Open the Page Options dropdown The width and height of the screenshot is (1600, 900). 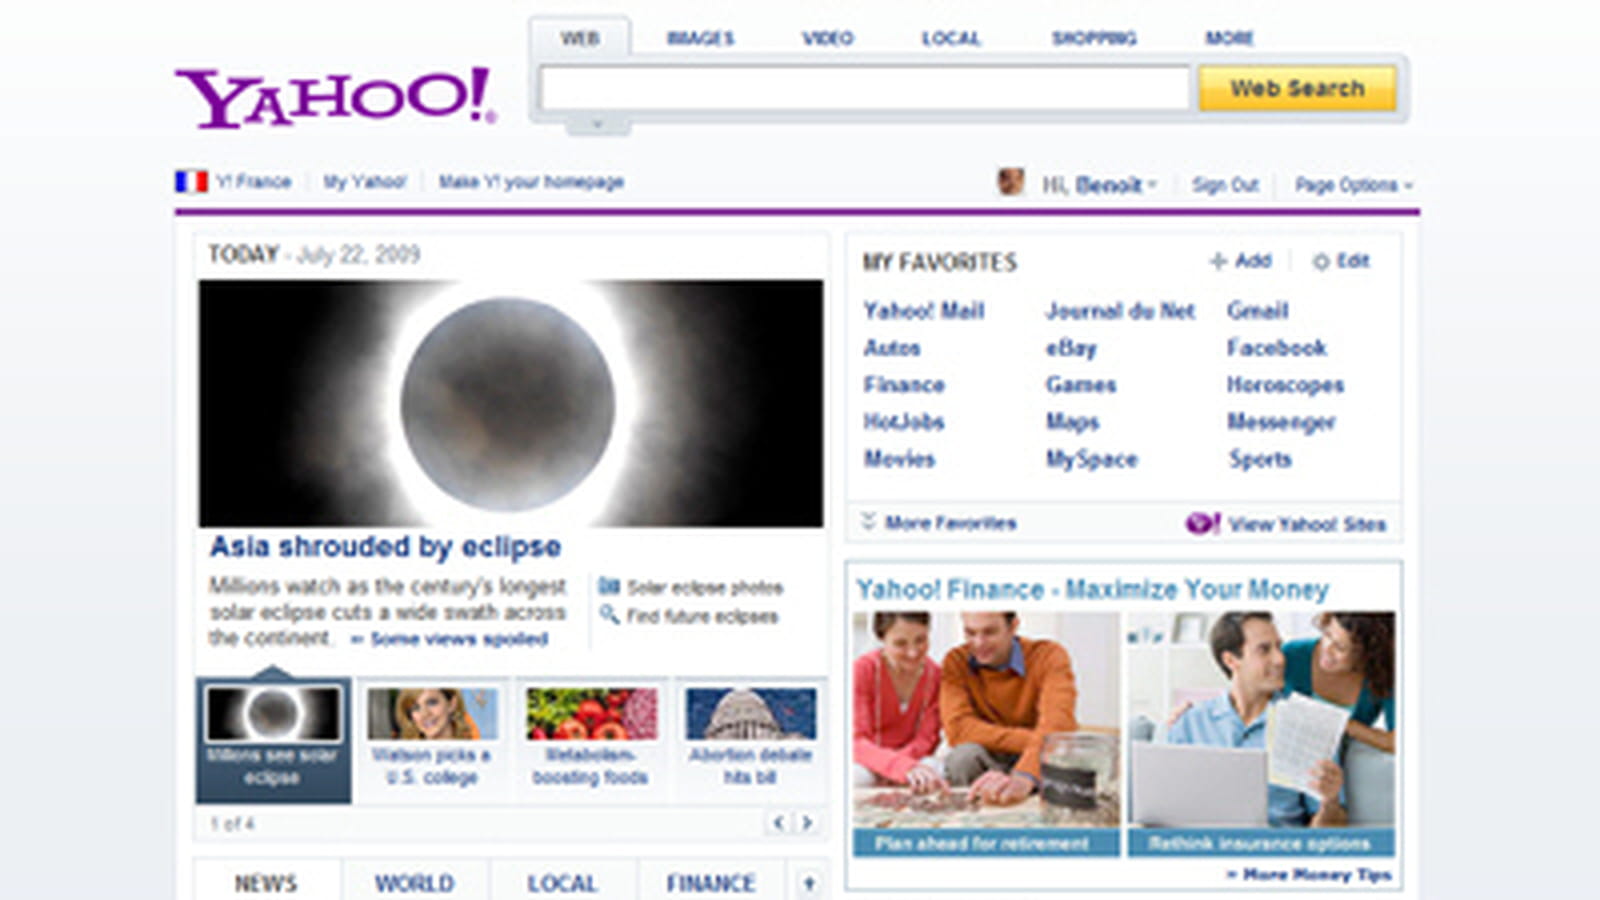point(1354,185)
